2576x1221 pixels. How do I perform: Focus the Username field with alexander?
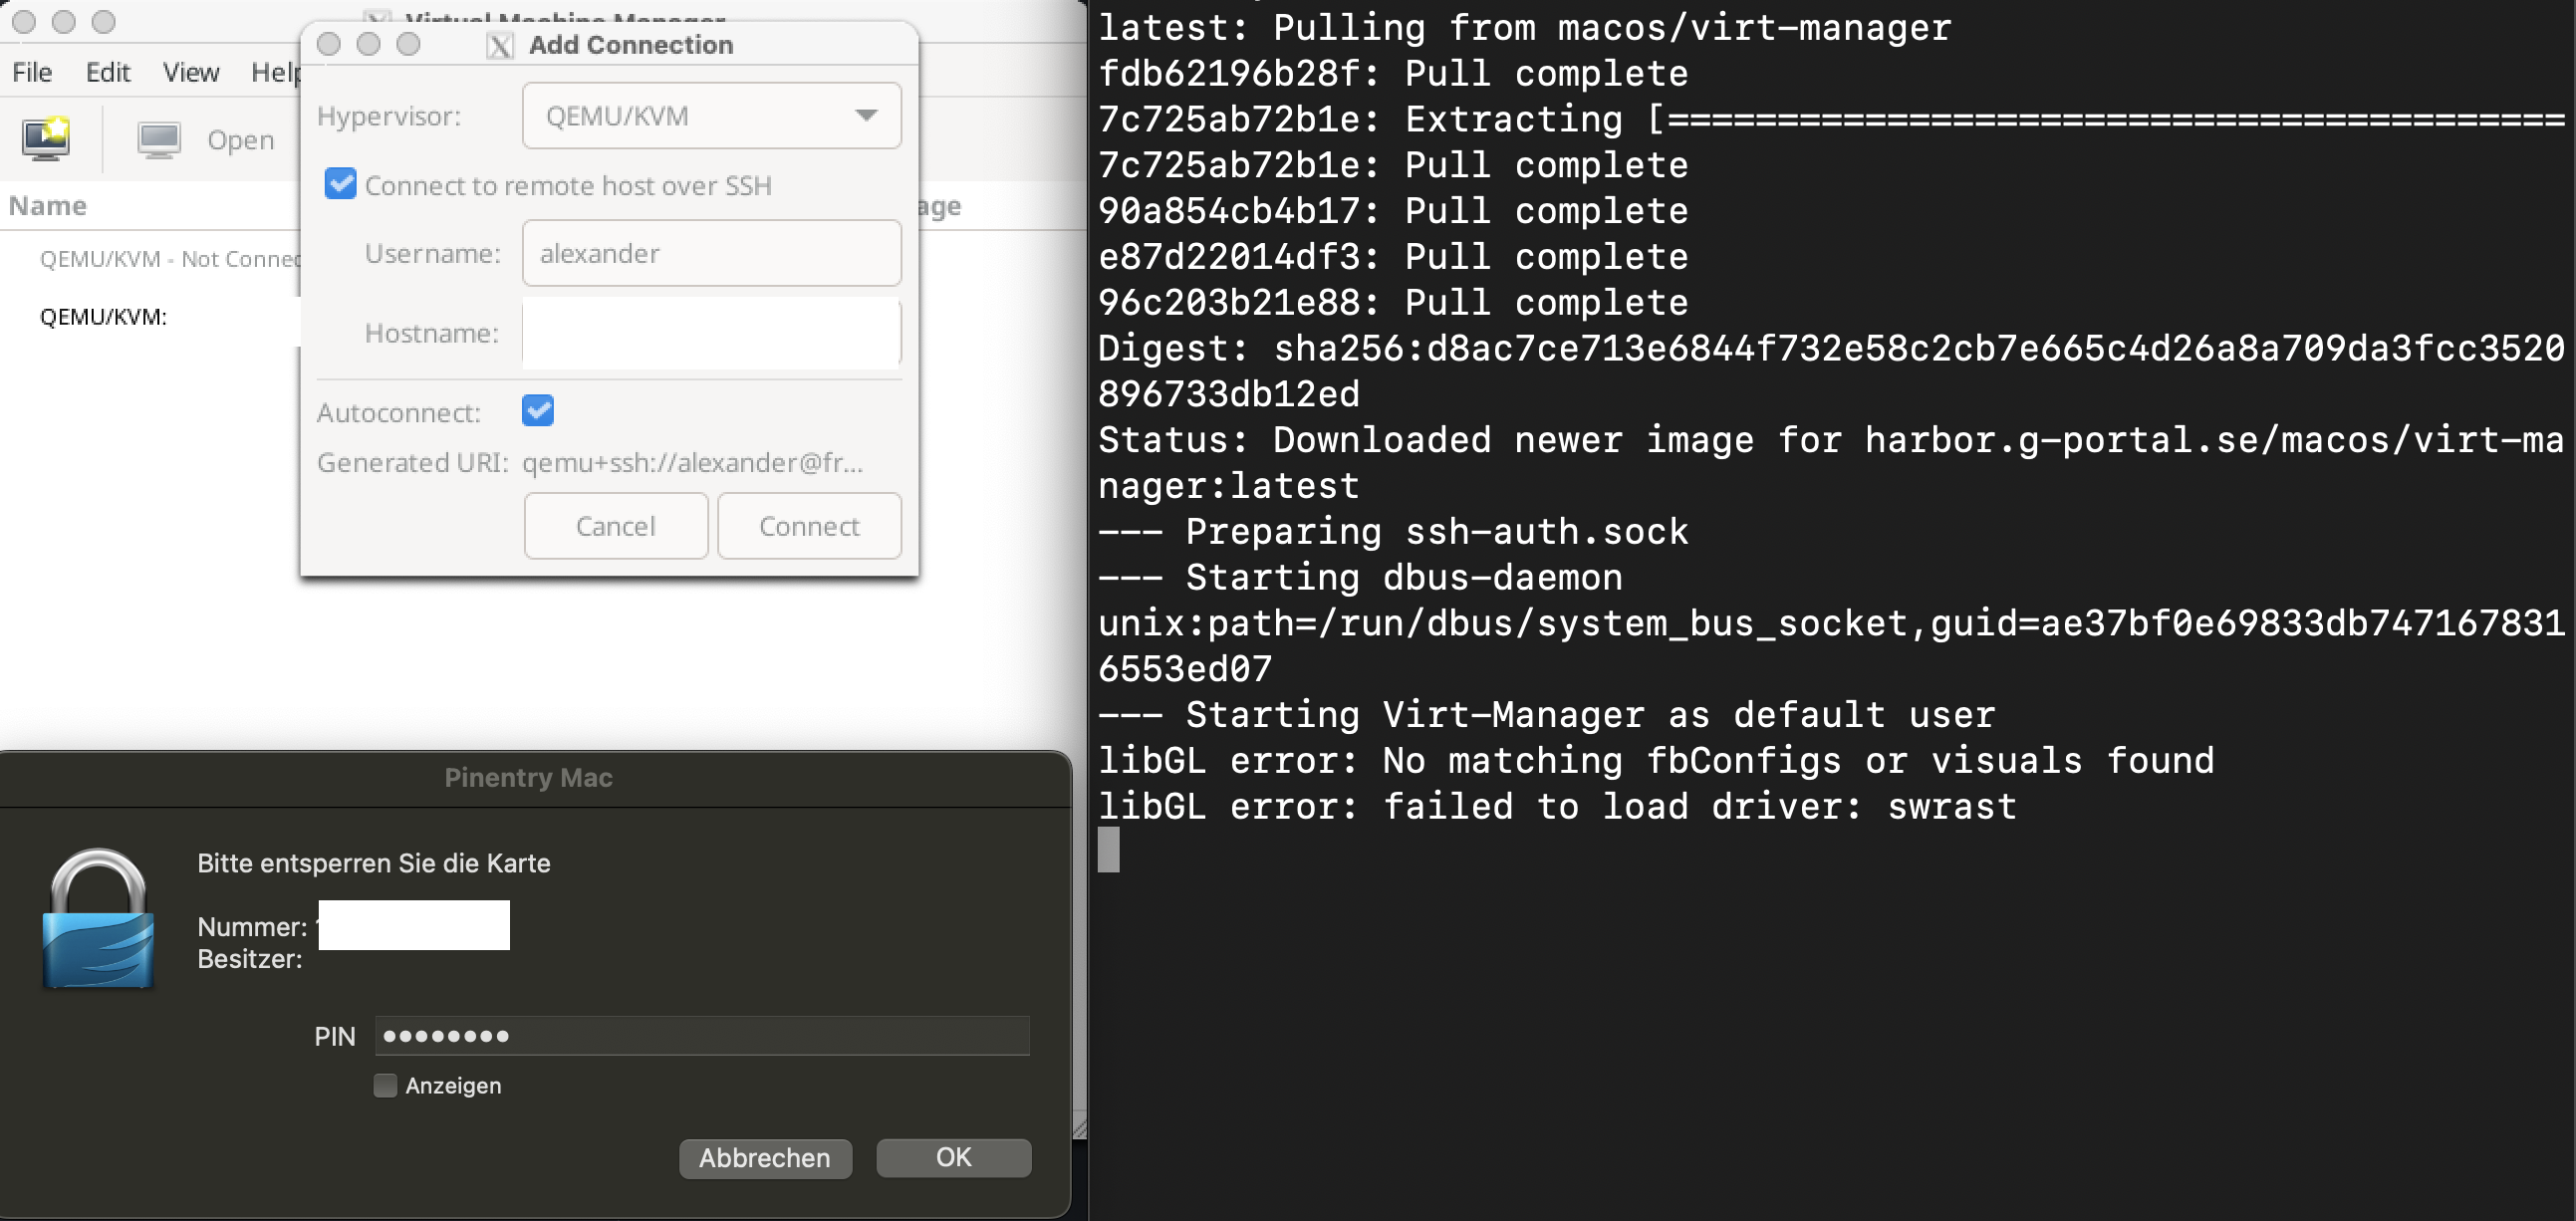711,253
